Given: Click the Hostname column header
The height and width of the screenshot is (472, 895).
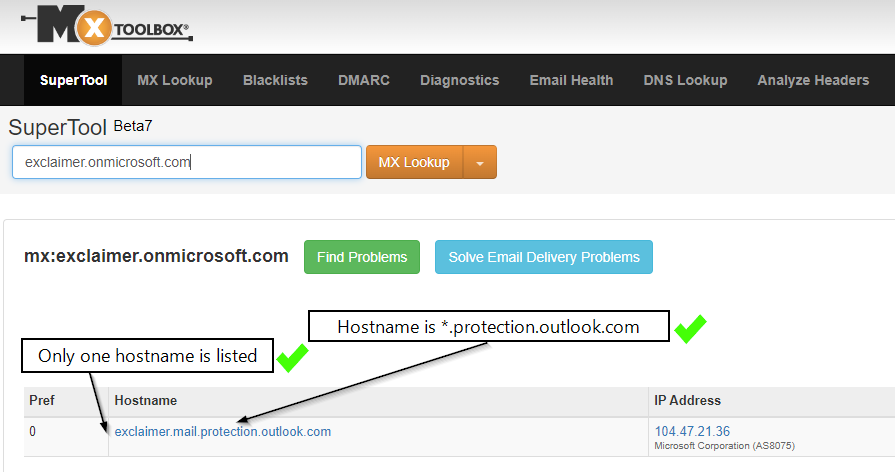Looking at the screenshot, I should pyautogui.click(x=146, y=400).
